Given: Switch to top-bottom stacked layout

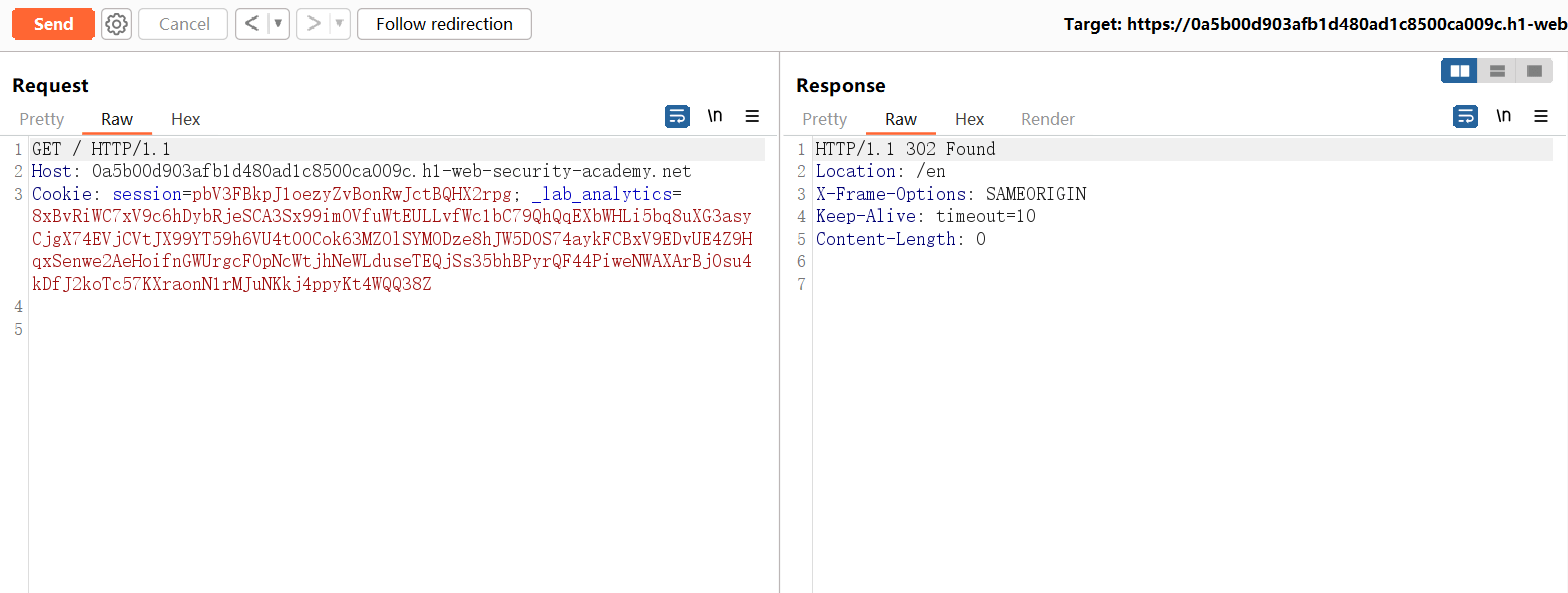Looking at the screenshot, I should [x=1497, y=71].
